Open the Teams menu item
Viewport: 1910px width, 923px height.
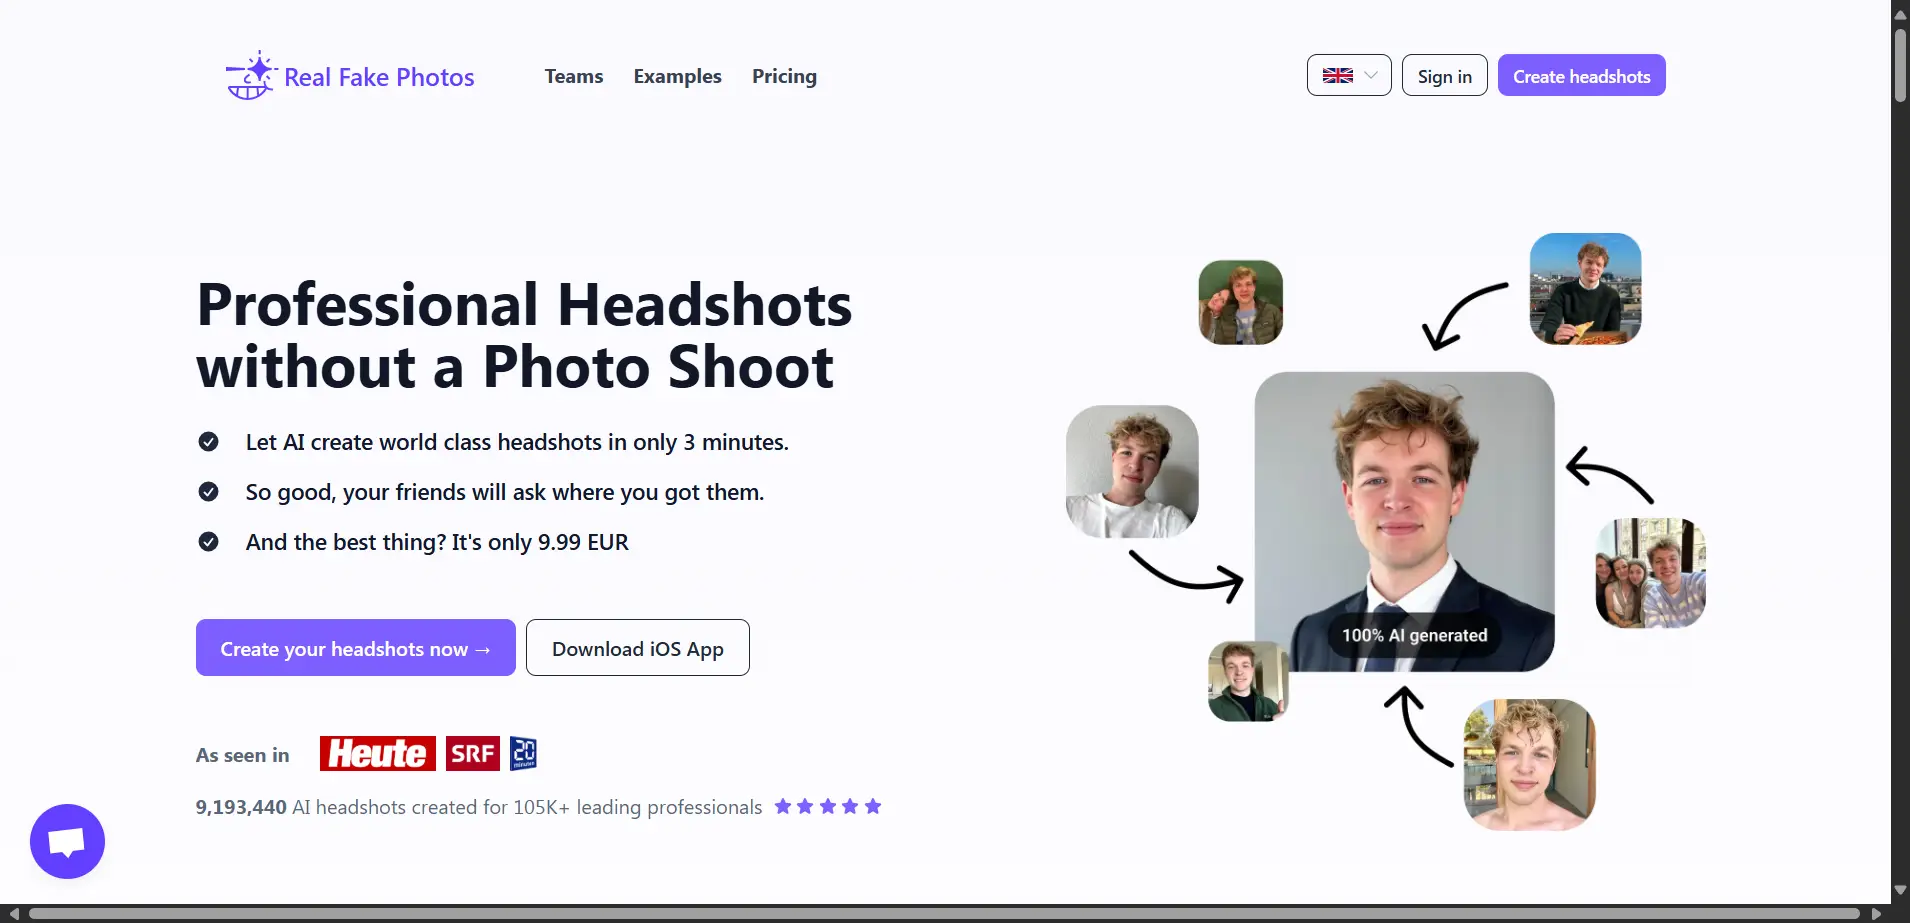573,76
